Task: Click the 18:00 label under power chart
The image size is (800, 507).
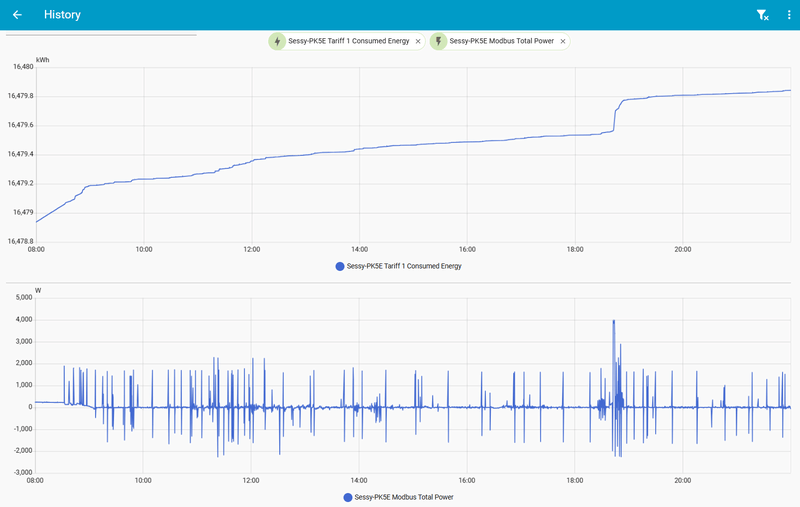Action: click(x=574, y=480)
